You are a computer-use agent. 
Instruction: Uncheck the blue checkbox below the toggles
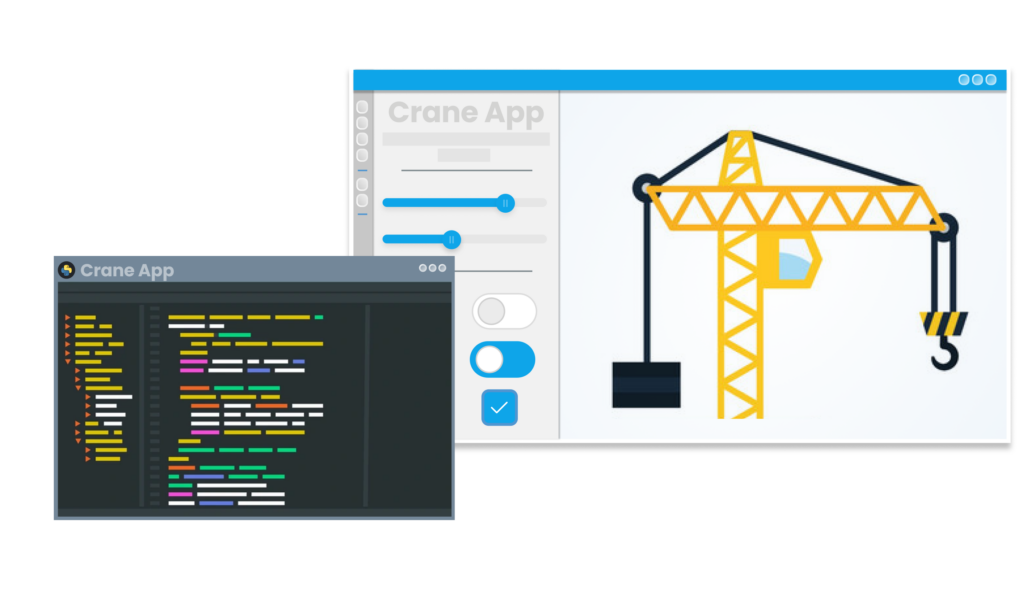pos(499,407)
